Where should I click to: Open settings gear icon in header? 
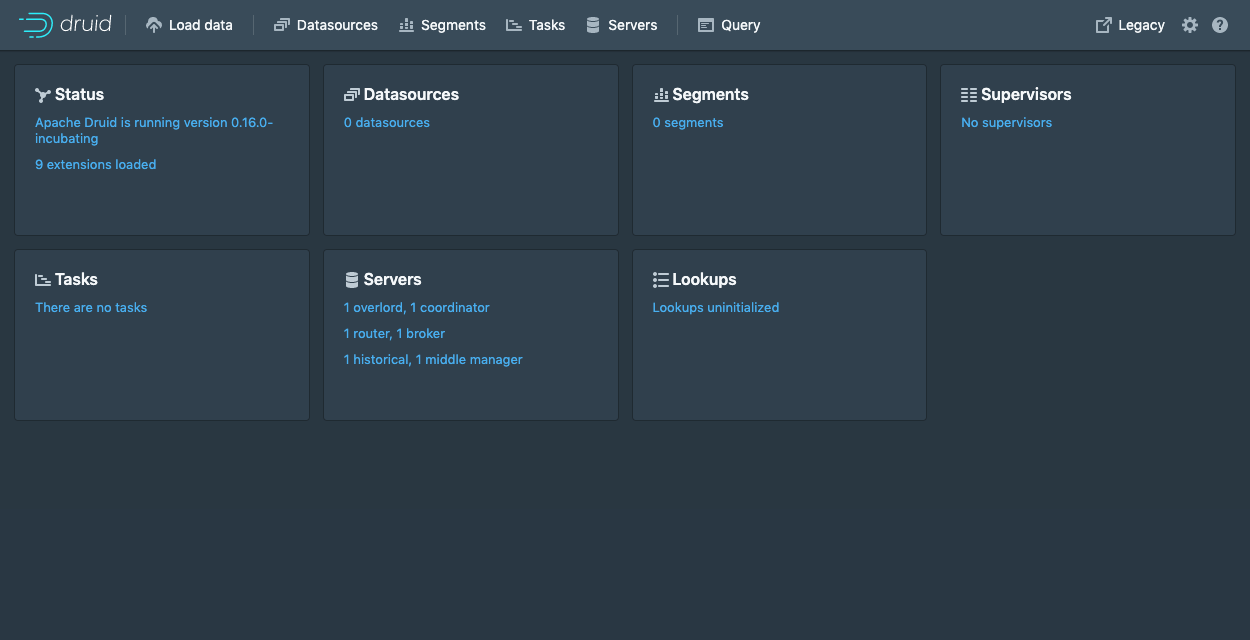coord(1189,25)
